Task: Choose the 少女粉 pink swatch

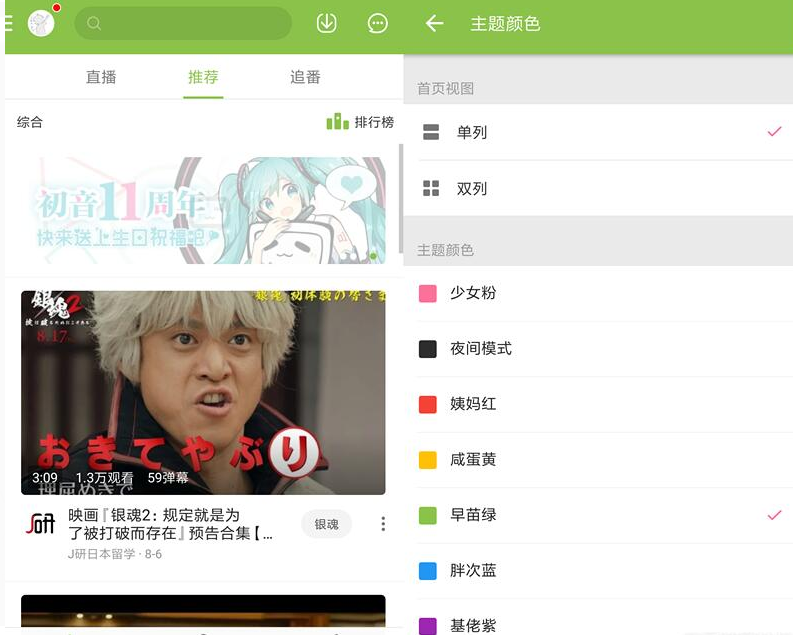Action: click(428, 293)
